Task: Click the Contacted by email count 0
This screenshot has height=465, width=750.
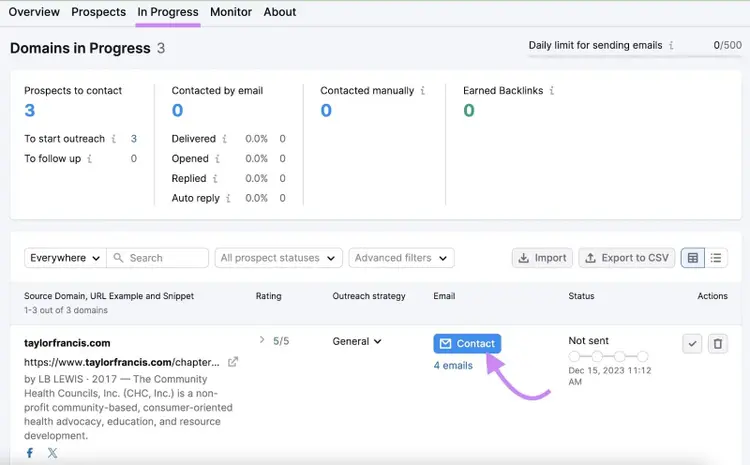Action: [177, 111]
